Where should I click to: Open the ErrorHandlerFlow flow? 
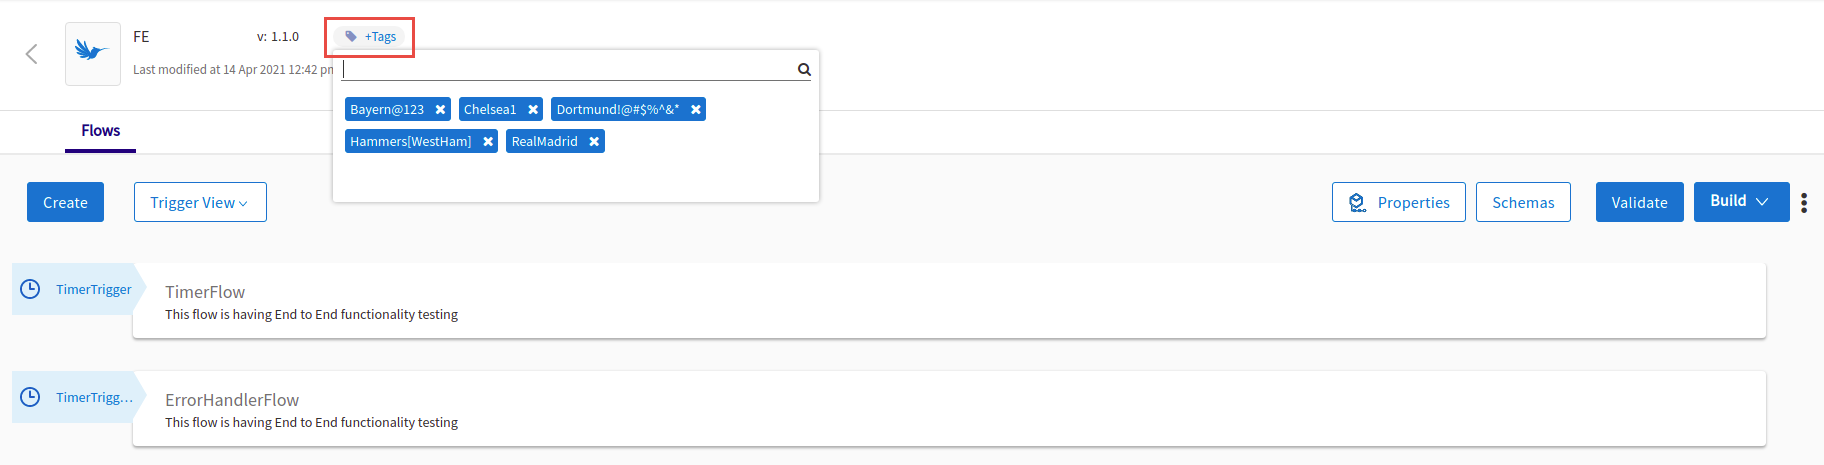click(232, 400)
